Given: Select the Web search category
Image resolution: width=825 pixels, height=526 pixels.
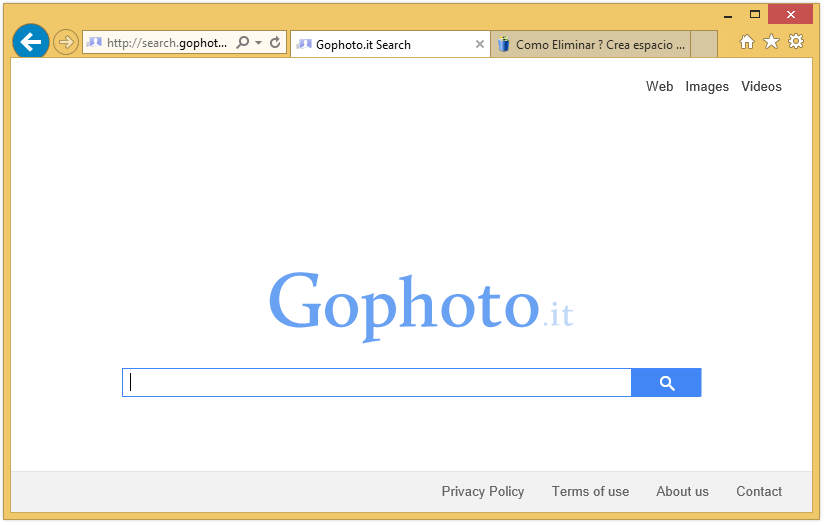Looking at the screenshot, I should [x=659, y=86].
